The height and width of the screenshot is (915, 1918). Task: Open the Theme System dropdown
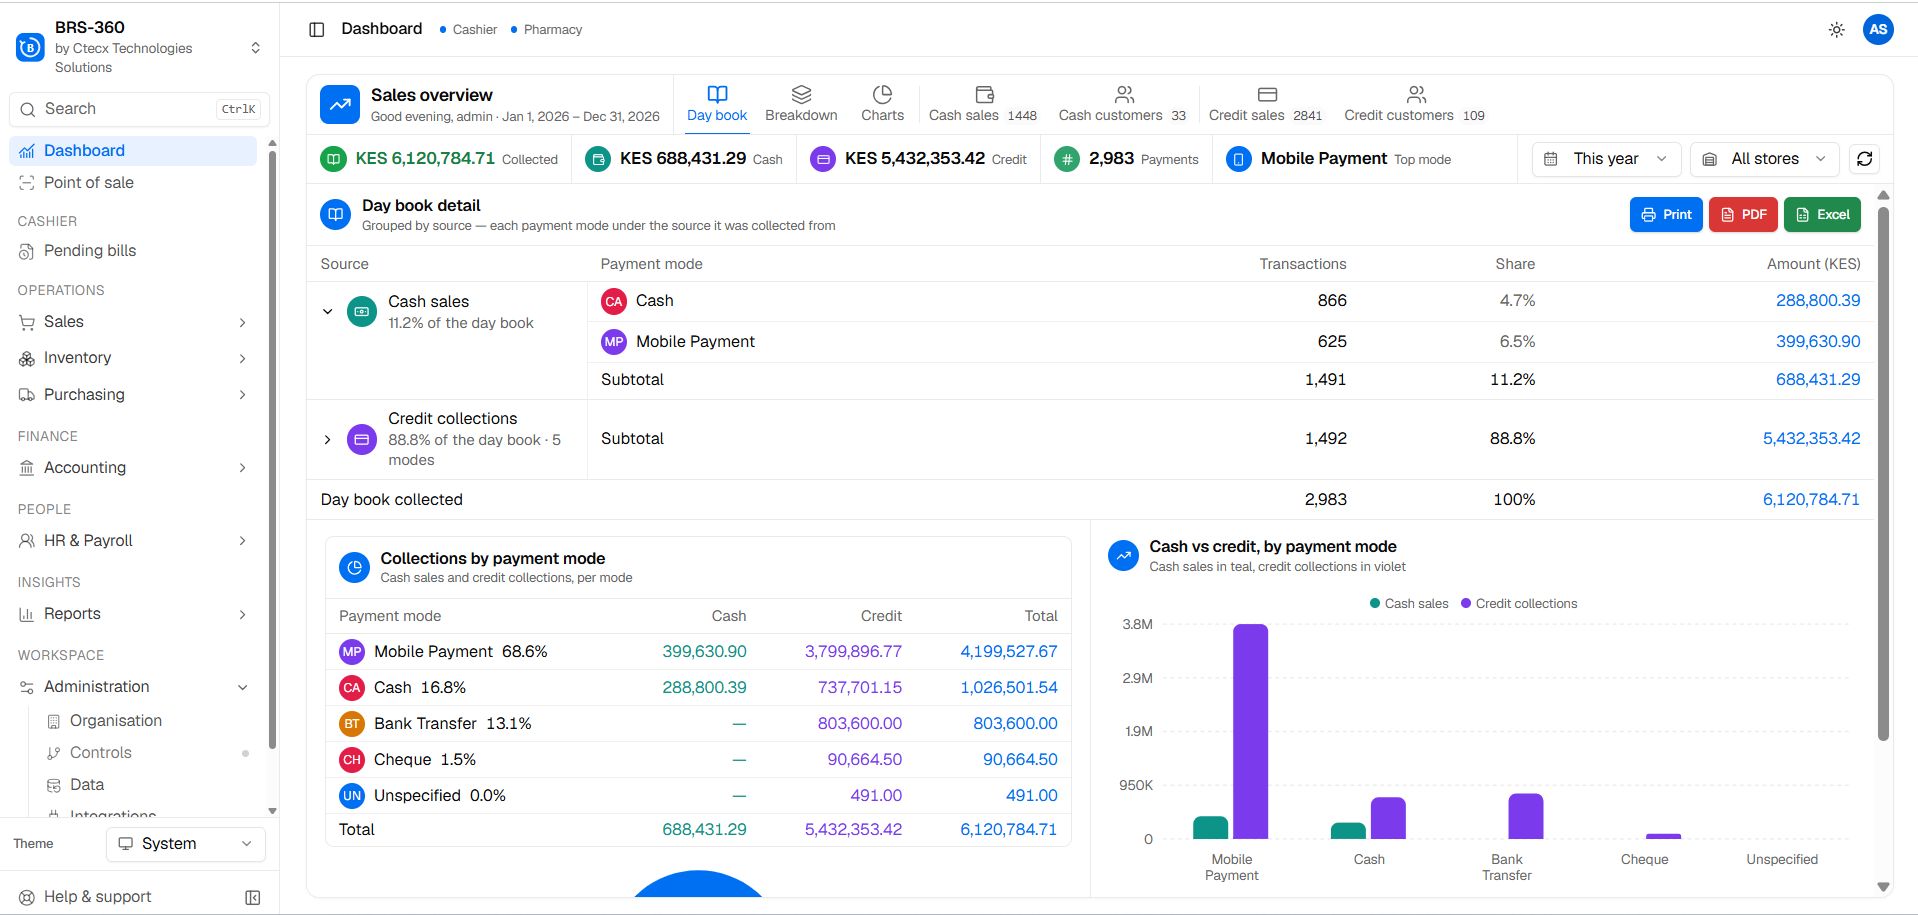point(186,844)
